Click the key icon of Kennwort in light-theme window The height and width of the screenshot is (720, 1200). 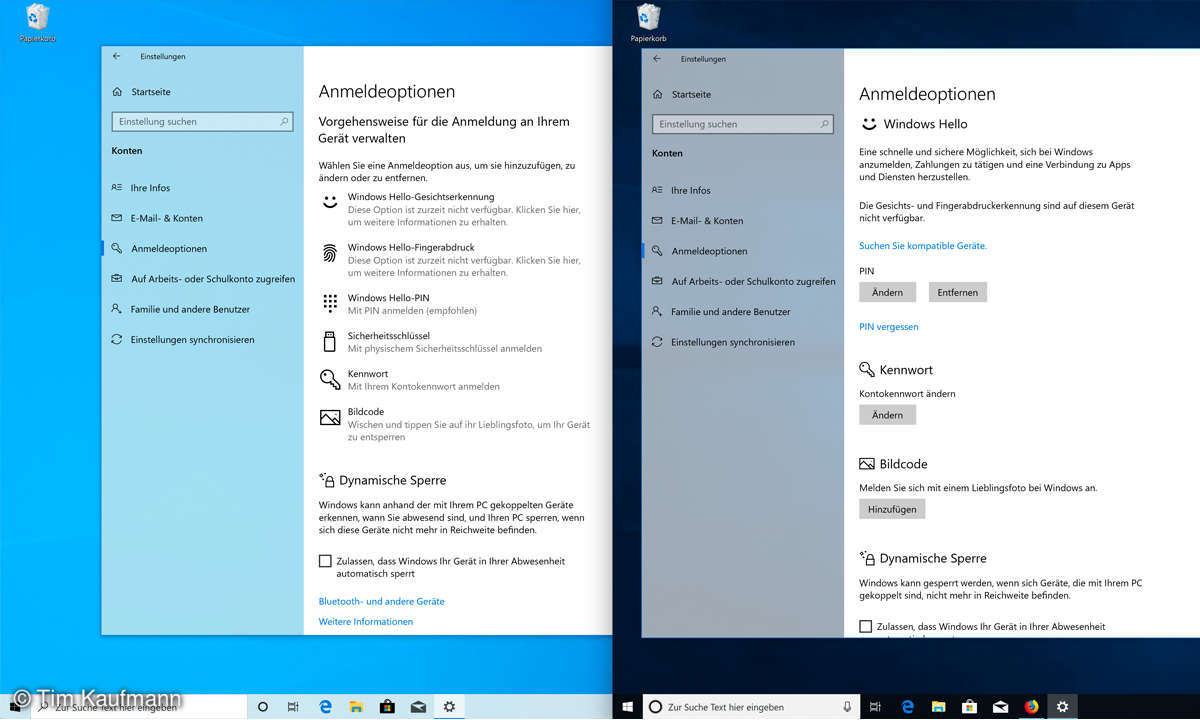(x=330, y=379)
